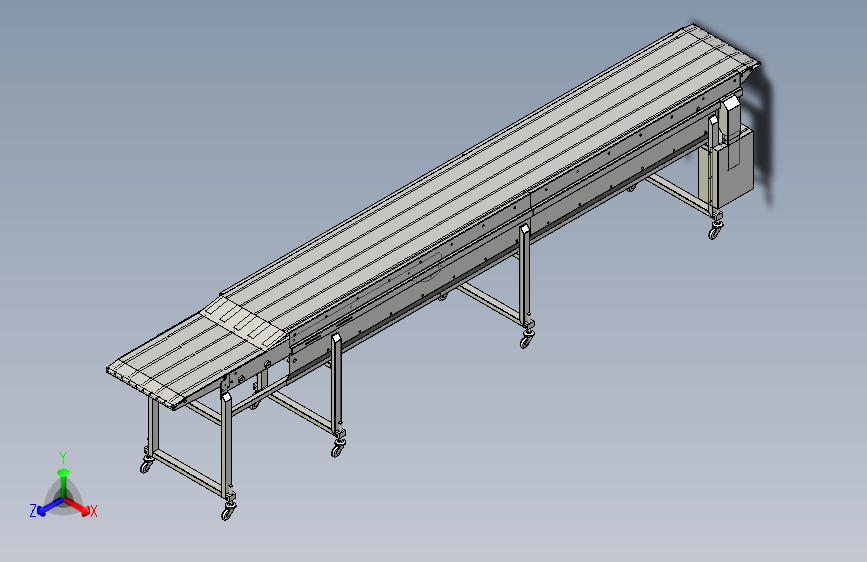Click the blue Z axis of the triad
The image size is (867, 562).
click(51, 507)
